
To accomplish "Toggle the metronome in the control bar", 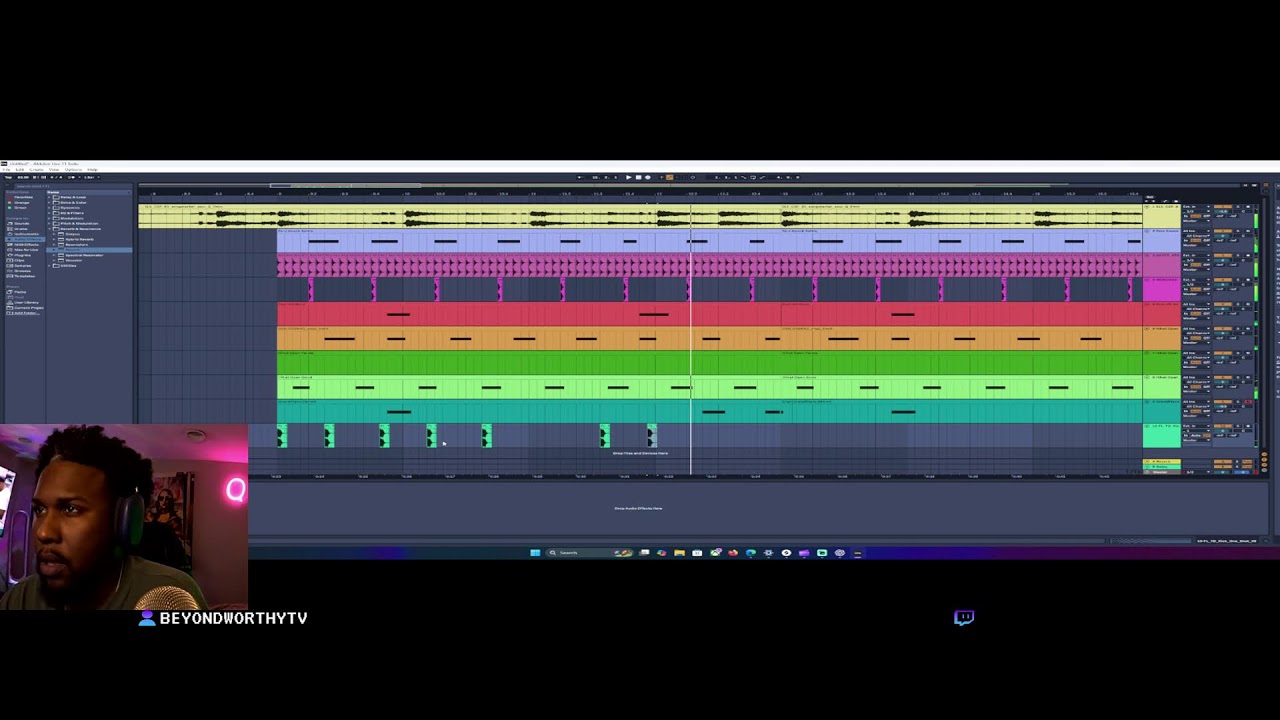I will click(x=71, y=177).
